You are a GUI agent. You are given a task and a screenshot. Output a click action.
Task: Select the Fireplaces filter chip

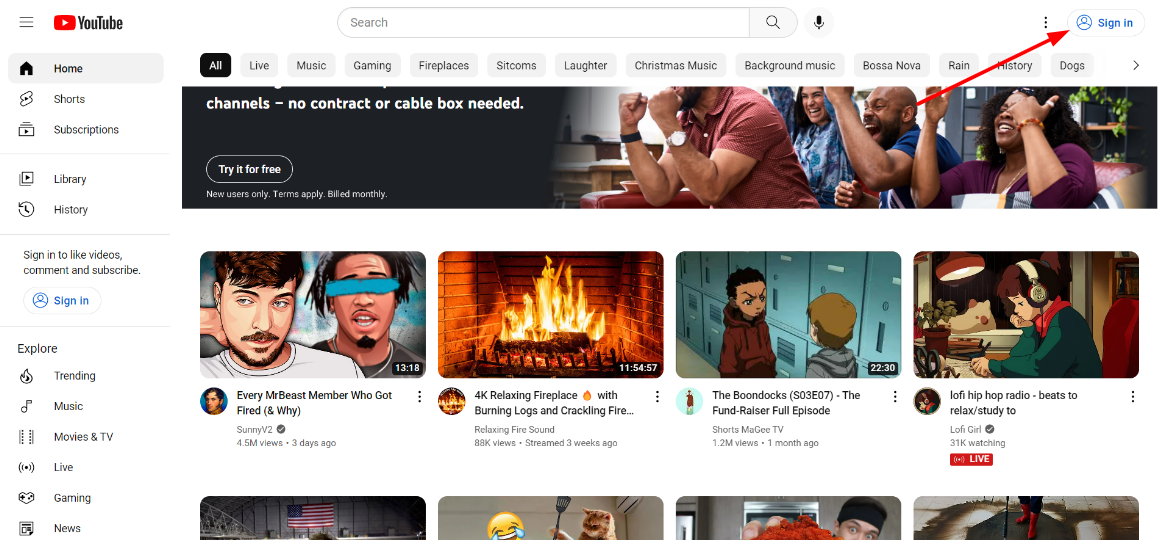click(443, 65)
